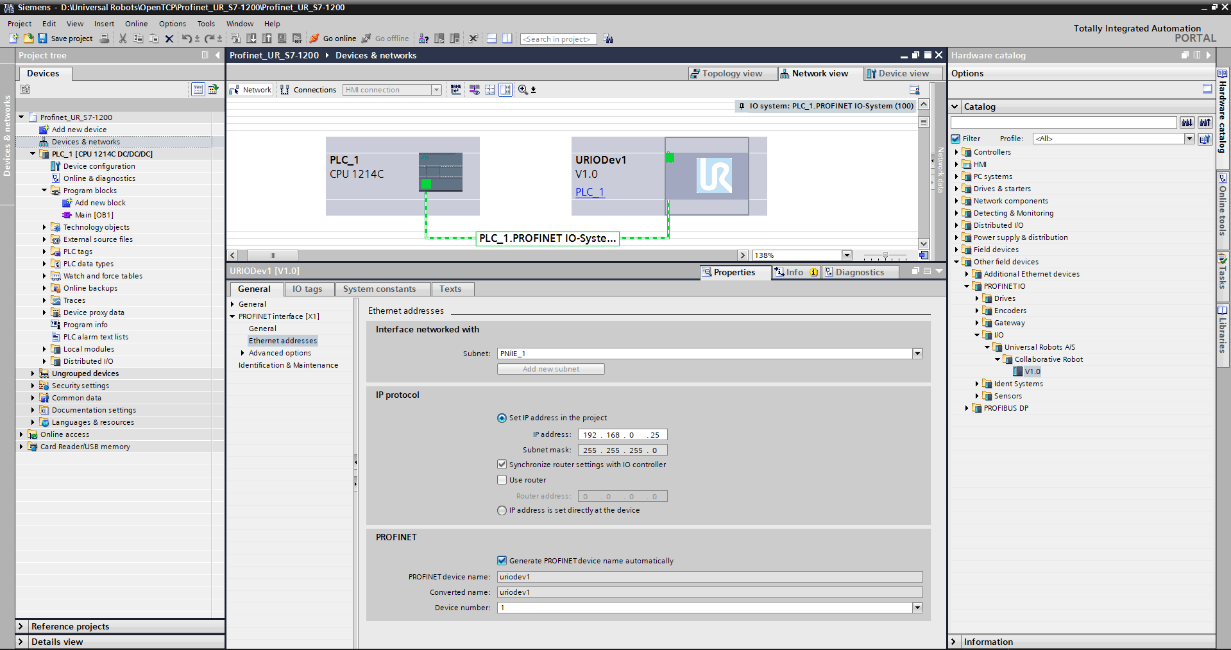The width and height of the screenshot is (1231, 650).
Task: Open the IO tags tab
Action: (x=307, y=289)
